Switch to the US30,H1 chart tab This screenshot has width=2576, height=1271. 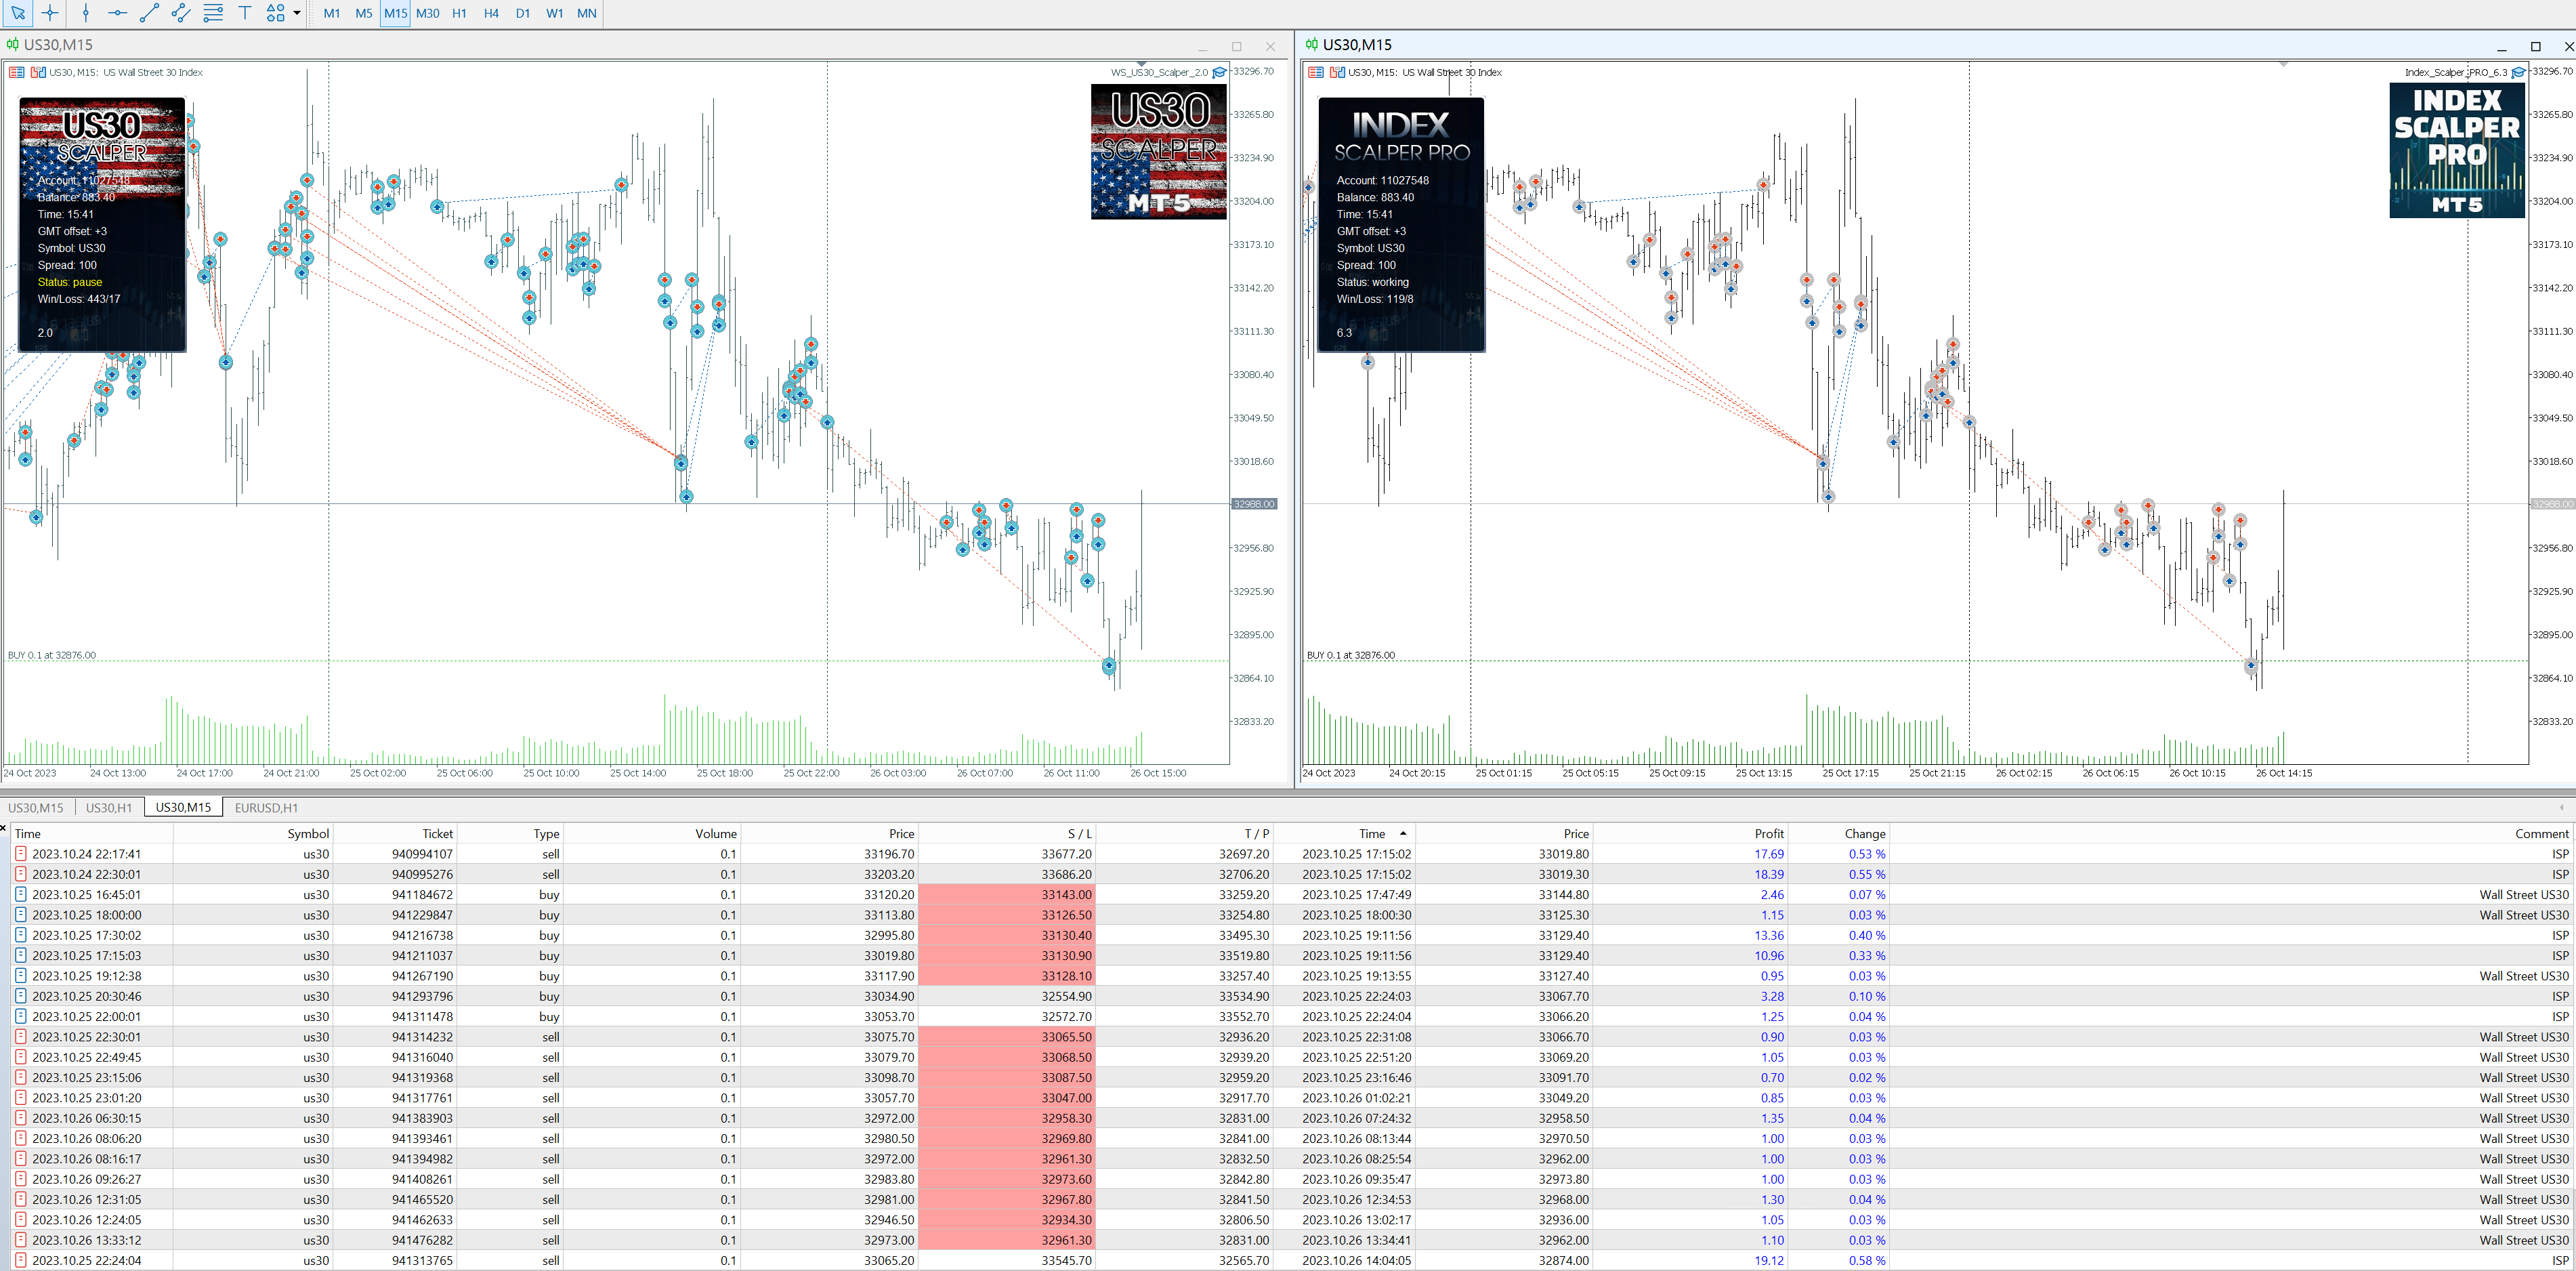[x=109, y=808]
